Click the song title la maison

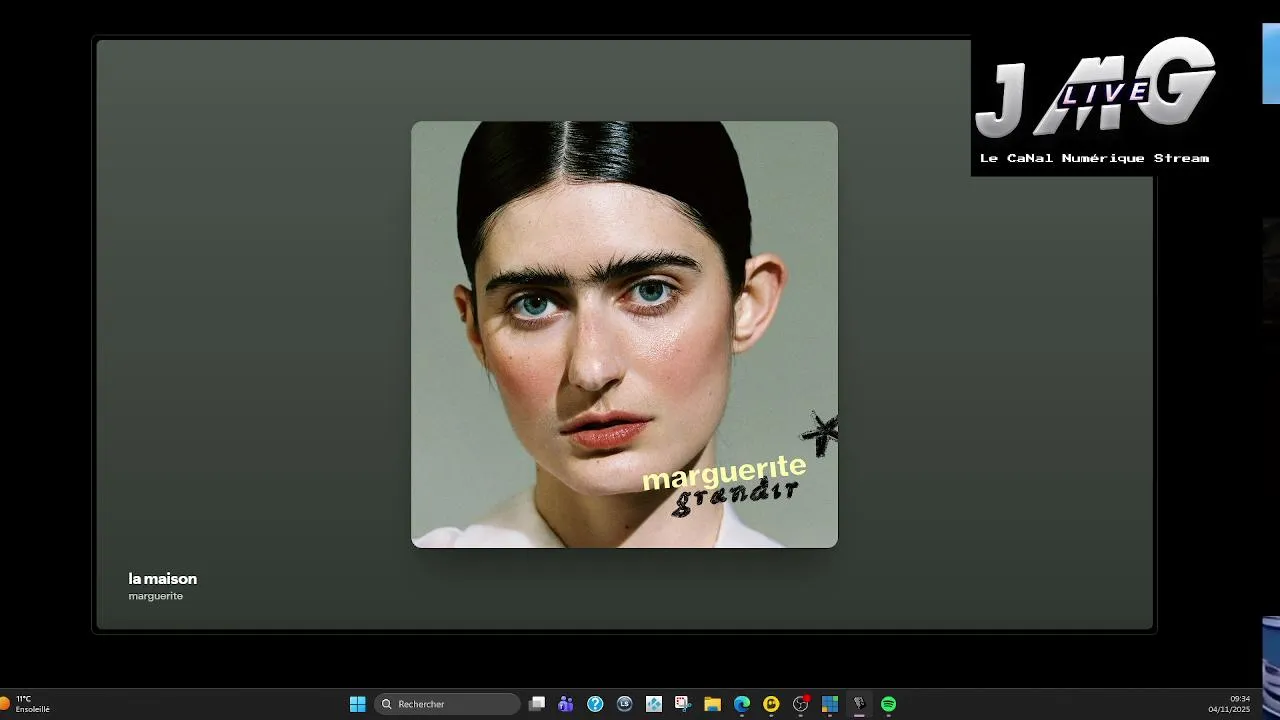pyautogui.click(x=163, y=579)
